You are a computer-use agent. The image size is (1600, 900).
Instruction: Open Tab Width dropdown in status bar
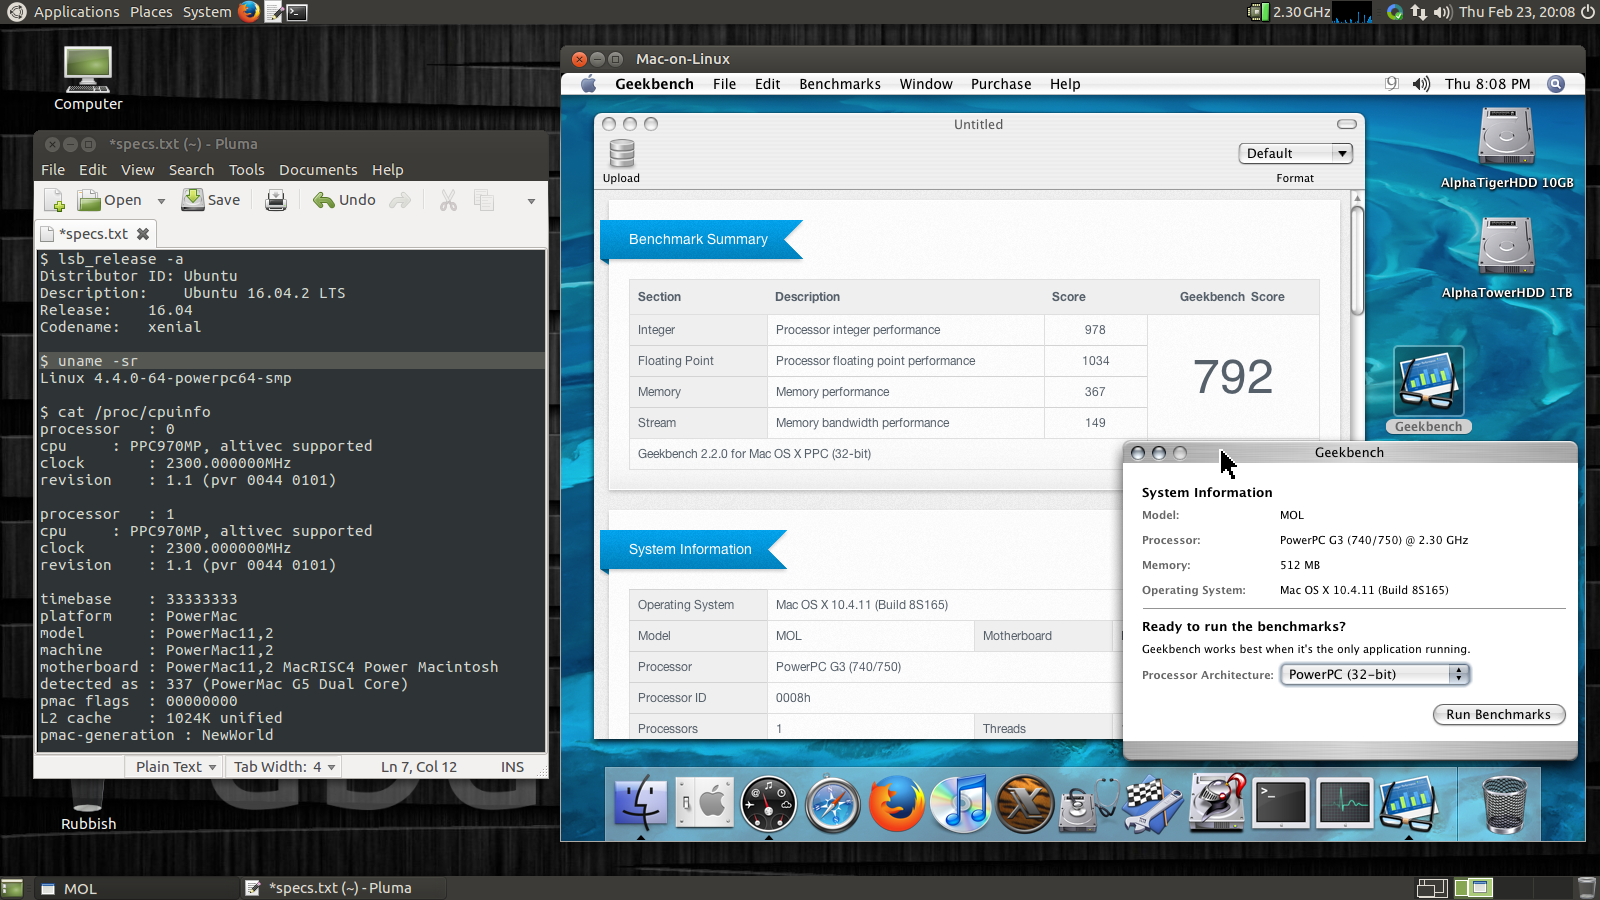284,767
